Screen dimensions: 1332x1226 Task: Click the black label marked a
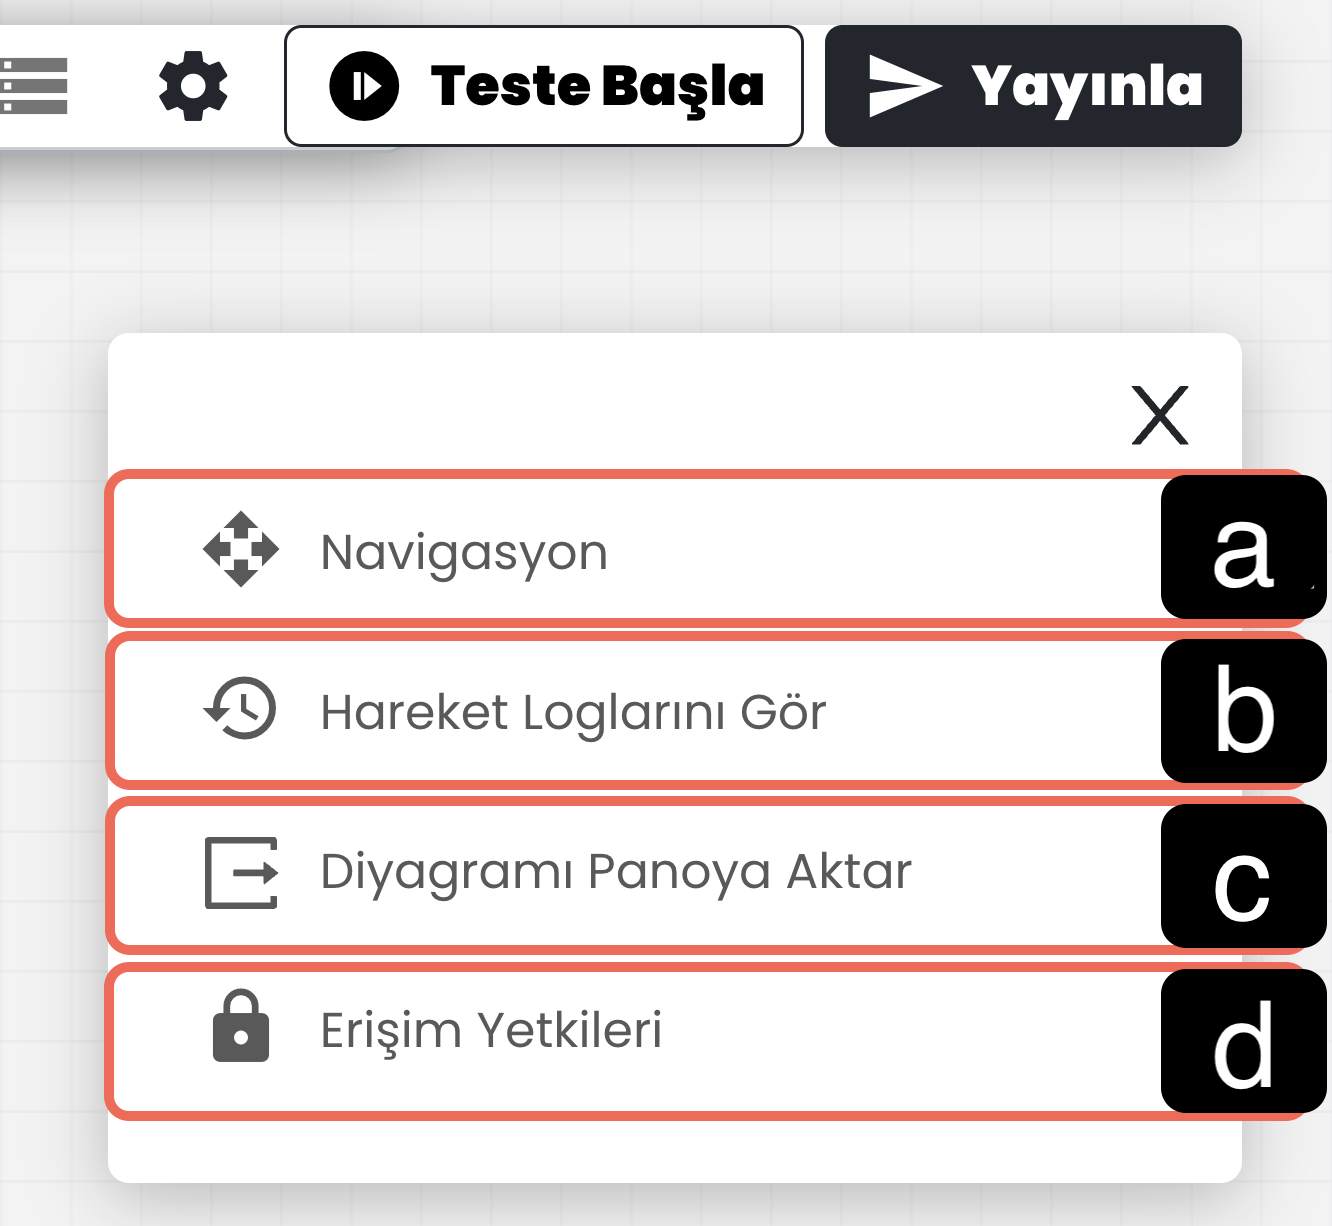click(1243, 547)
